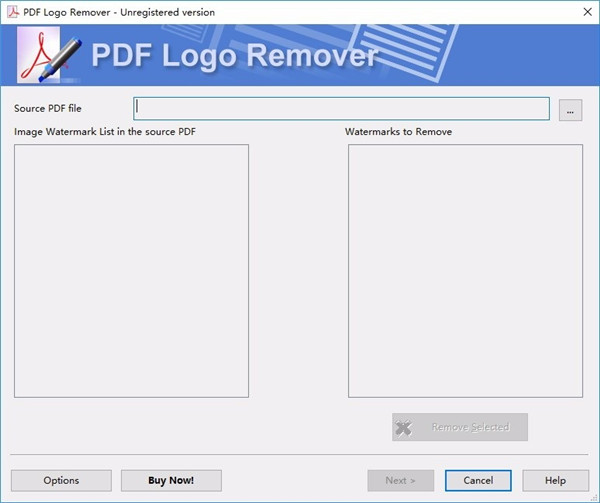Click the Source PDF file input field
This screenshot has width=600, height=503.
(341, 109)
